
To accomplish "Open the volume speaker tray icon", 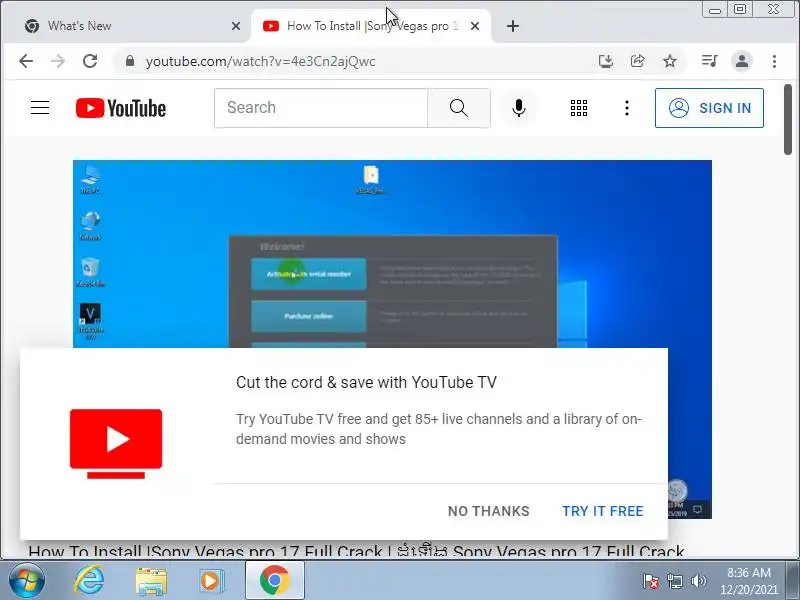I will [x=699, y=581].
